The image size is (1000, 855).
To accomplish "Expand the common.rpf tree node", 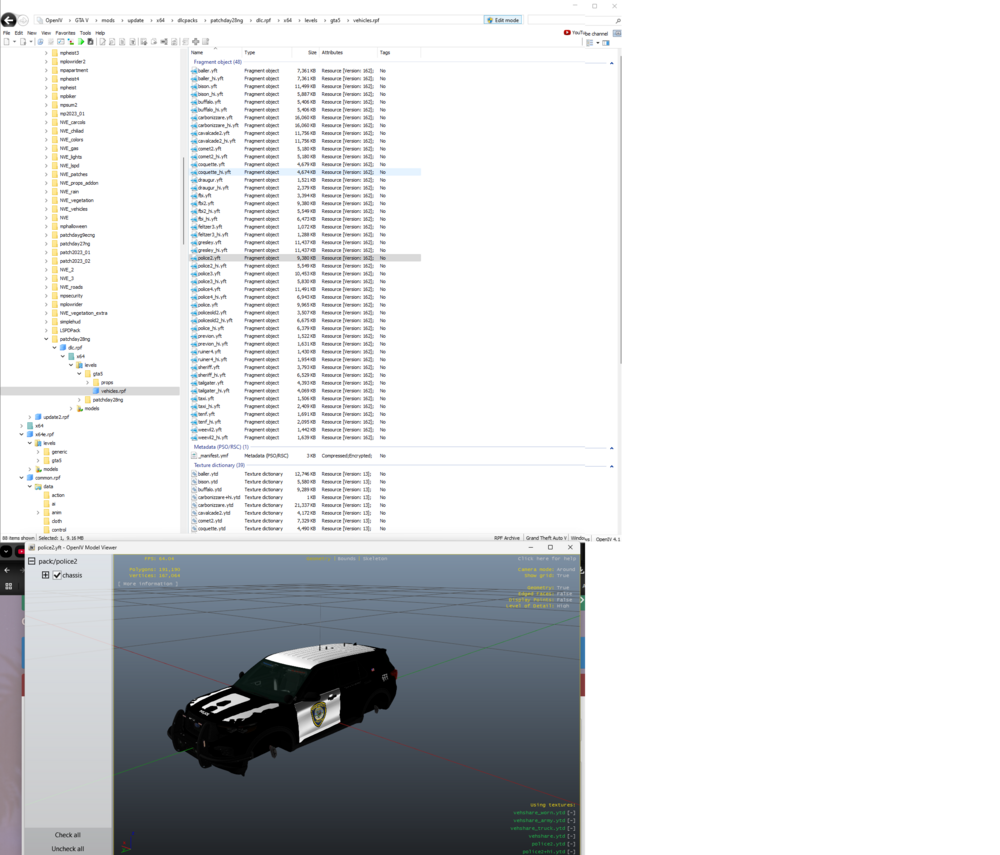I will pos(20,477).
